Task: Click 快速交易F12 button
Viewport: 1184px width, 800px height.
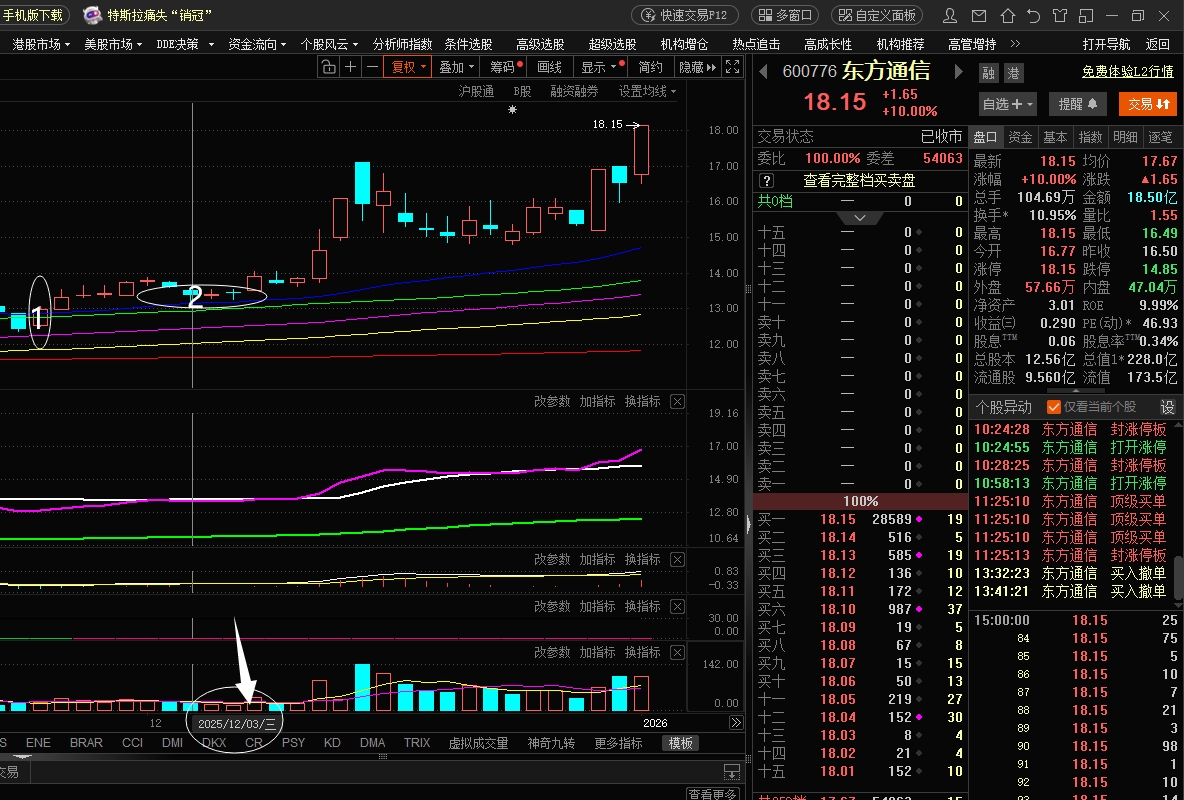Action: [x=683, y=15]
